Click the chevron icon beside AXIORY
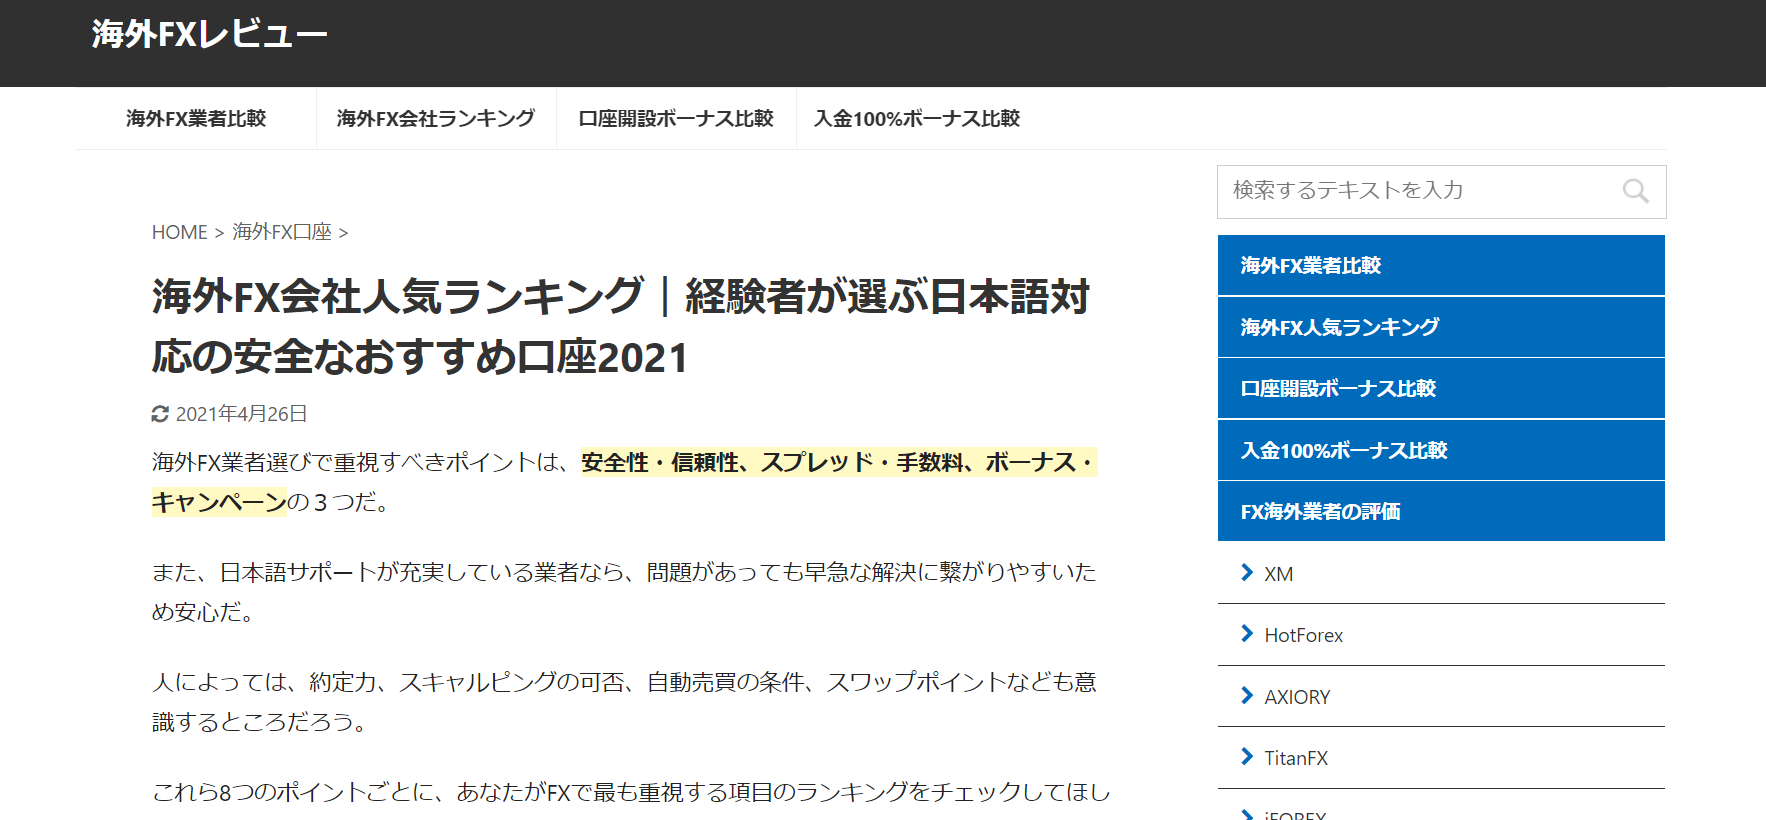This screenshot has width=1766, height=820. [1247, 696]
